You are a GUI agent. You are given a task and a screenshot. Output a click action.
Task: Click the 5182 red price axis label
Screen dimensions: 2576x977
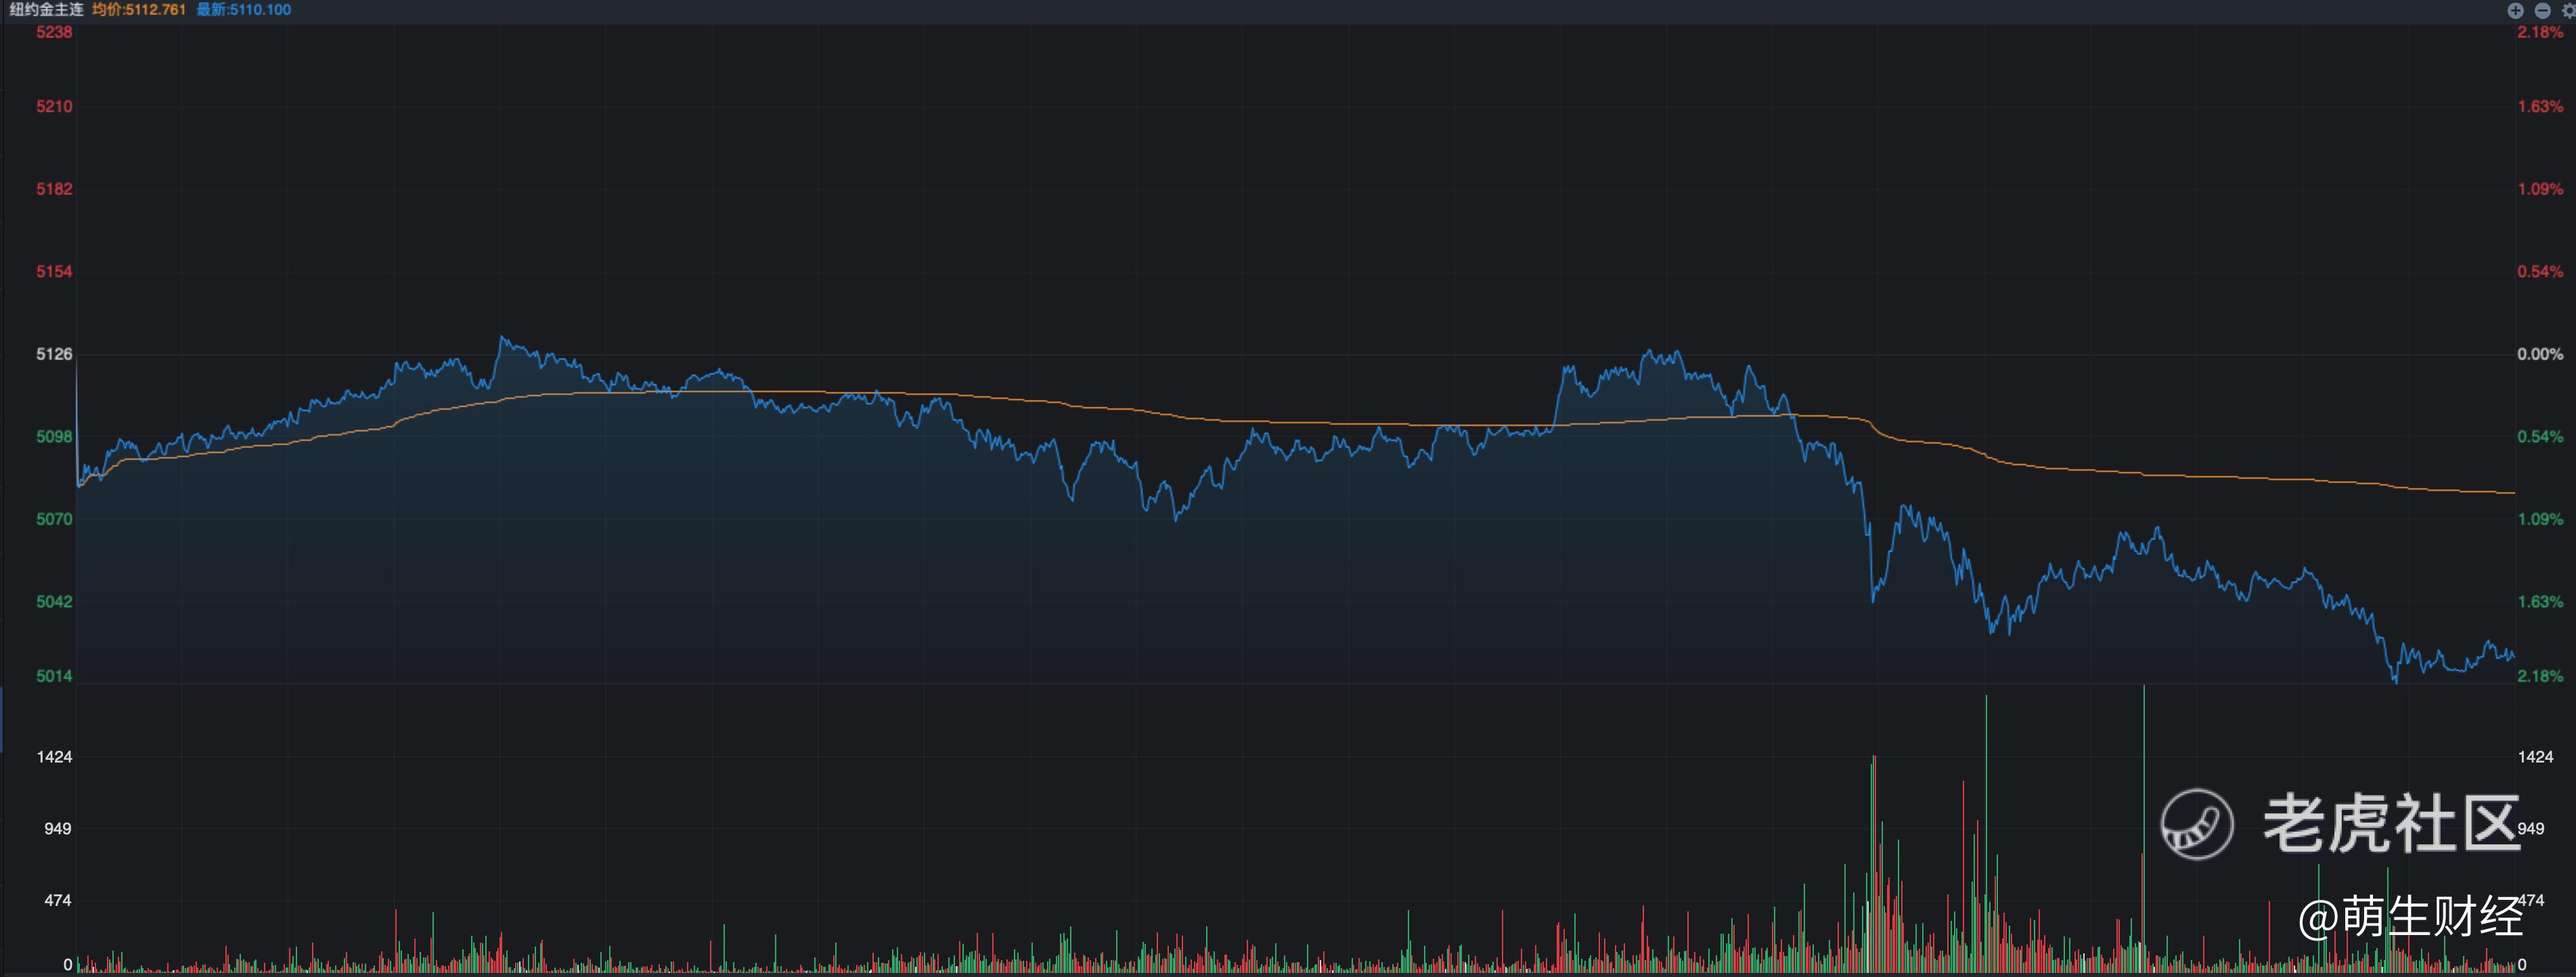click(x=54, y=189)
